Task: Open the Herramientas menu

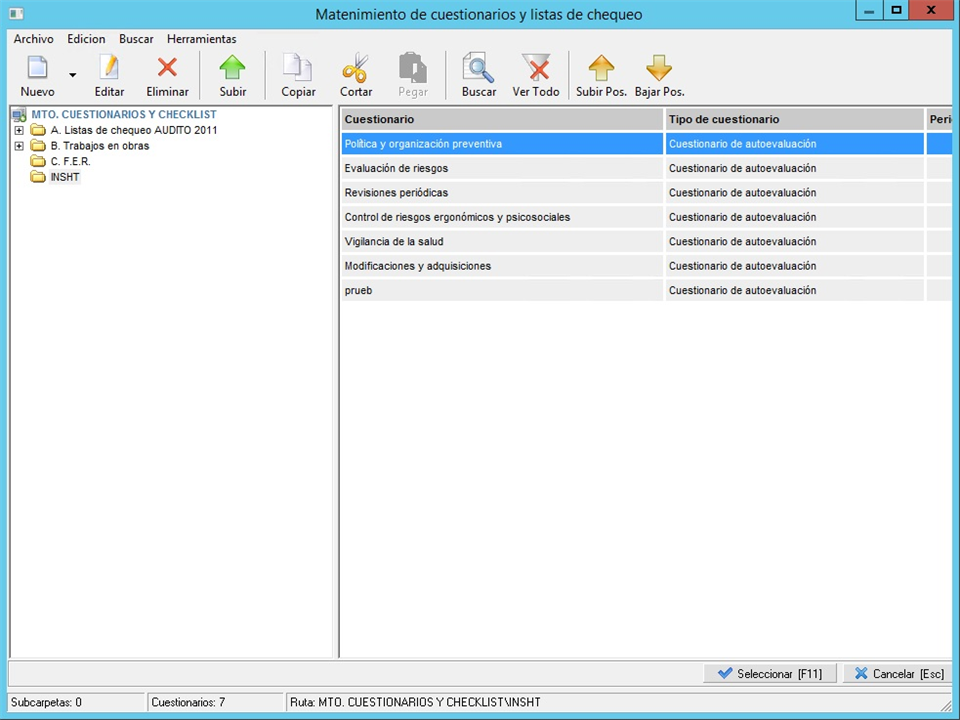Action: coord(201,39)
